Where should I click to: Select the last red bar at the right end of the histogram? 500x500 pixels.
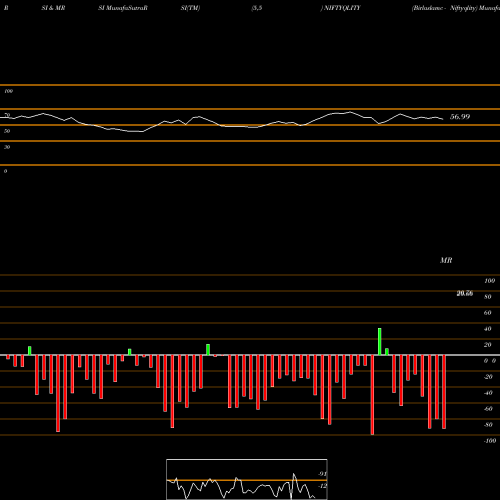(444, 392)
